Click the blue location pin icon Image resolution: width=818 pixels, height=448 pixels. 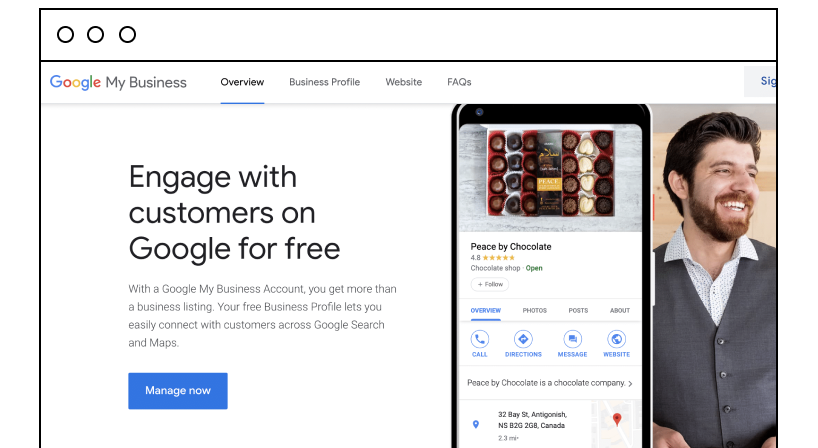coord(475,425)
